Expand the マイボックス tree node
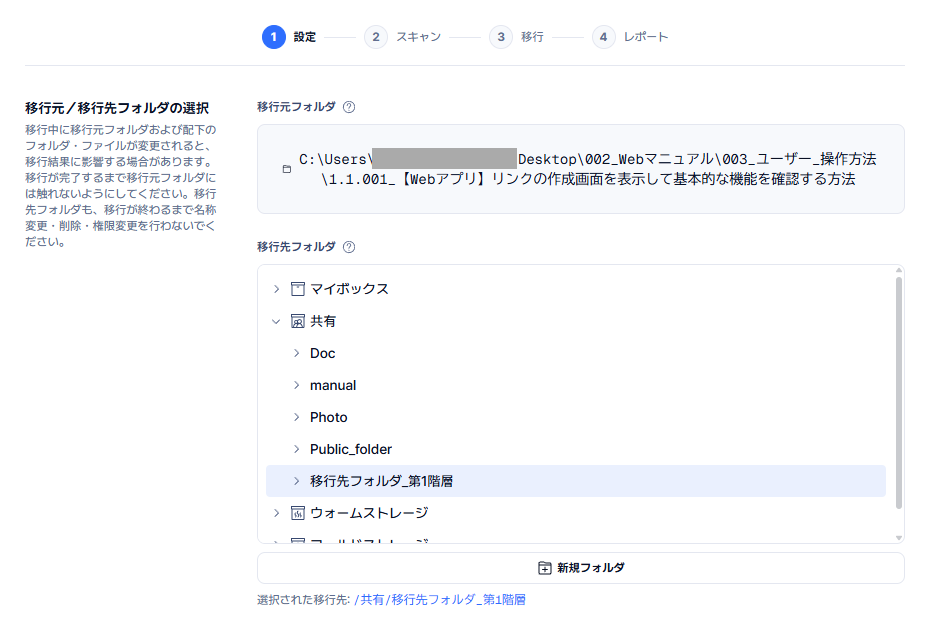928x624 pixels. pyautogui.click(x=276, y=289)
